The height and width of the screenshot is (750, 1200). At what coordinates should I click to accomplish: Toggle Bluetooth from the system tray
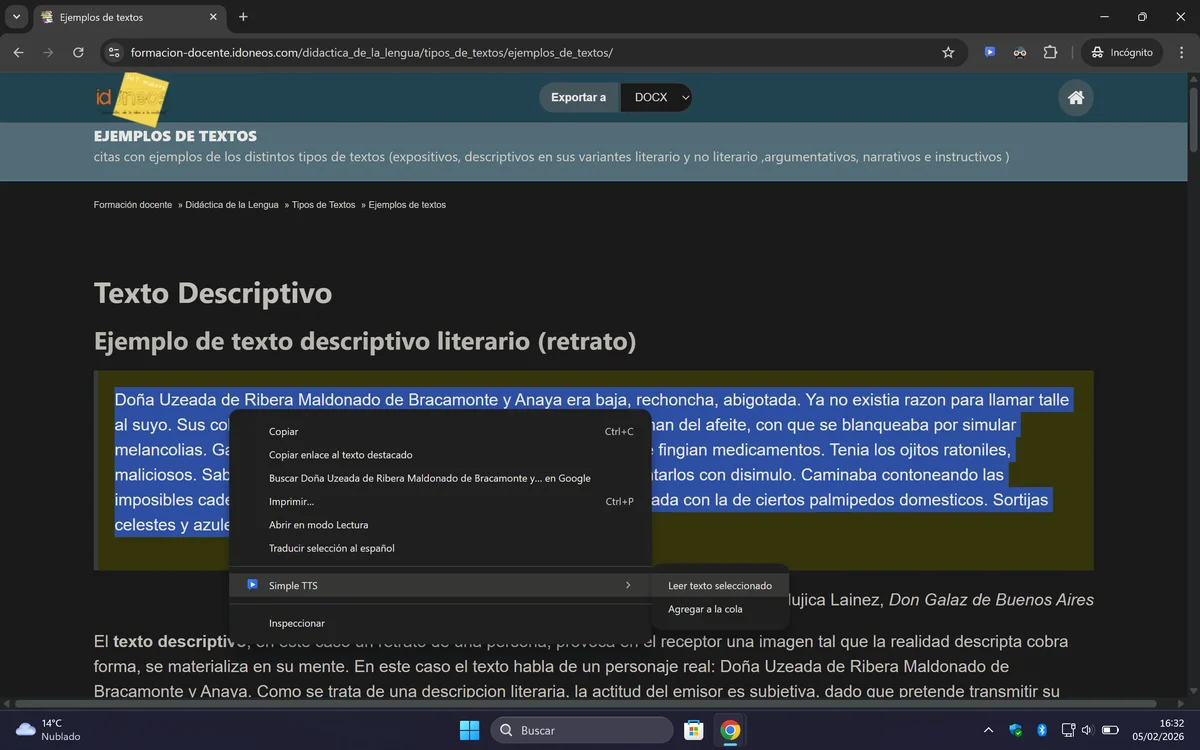(1041, 730)
